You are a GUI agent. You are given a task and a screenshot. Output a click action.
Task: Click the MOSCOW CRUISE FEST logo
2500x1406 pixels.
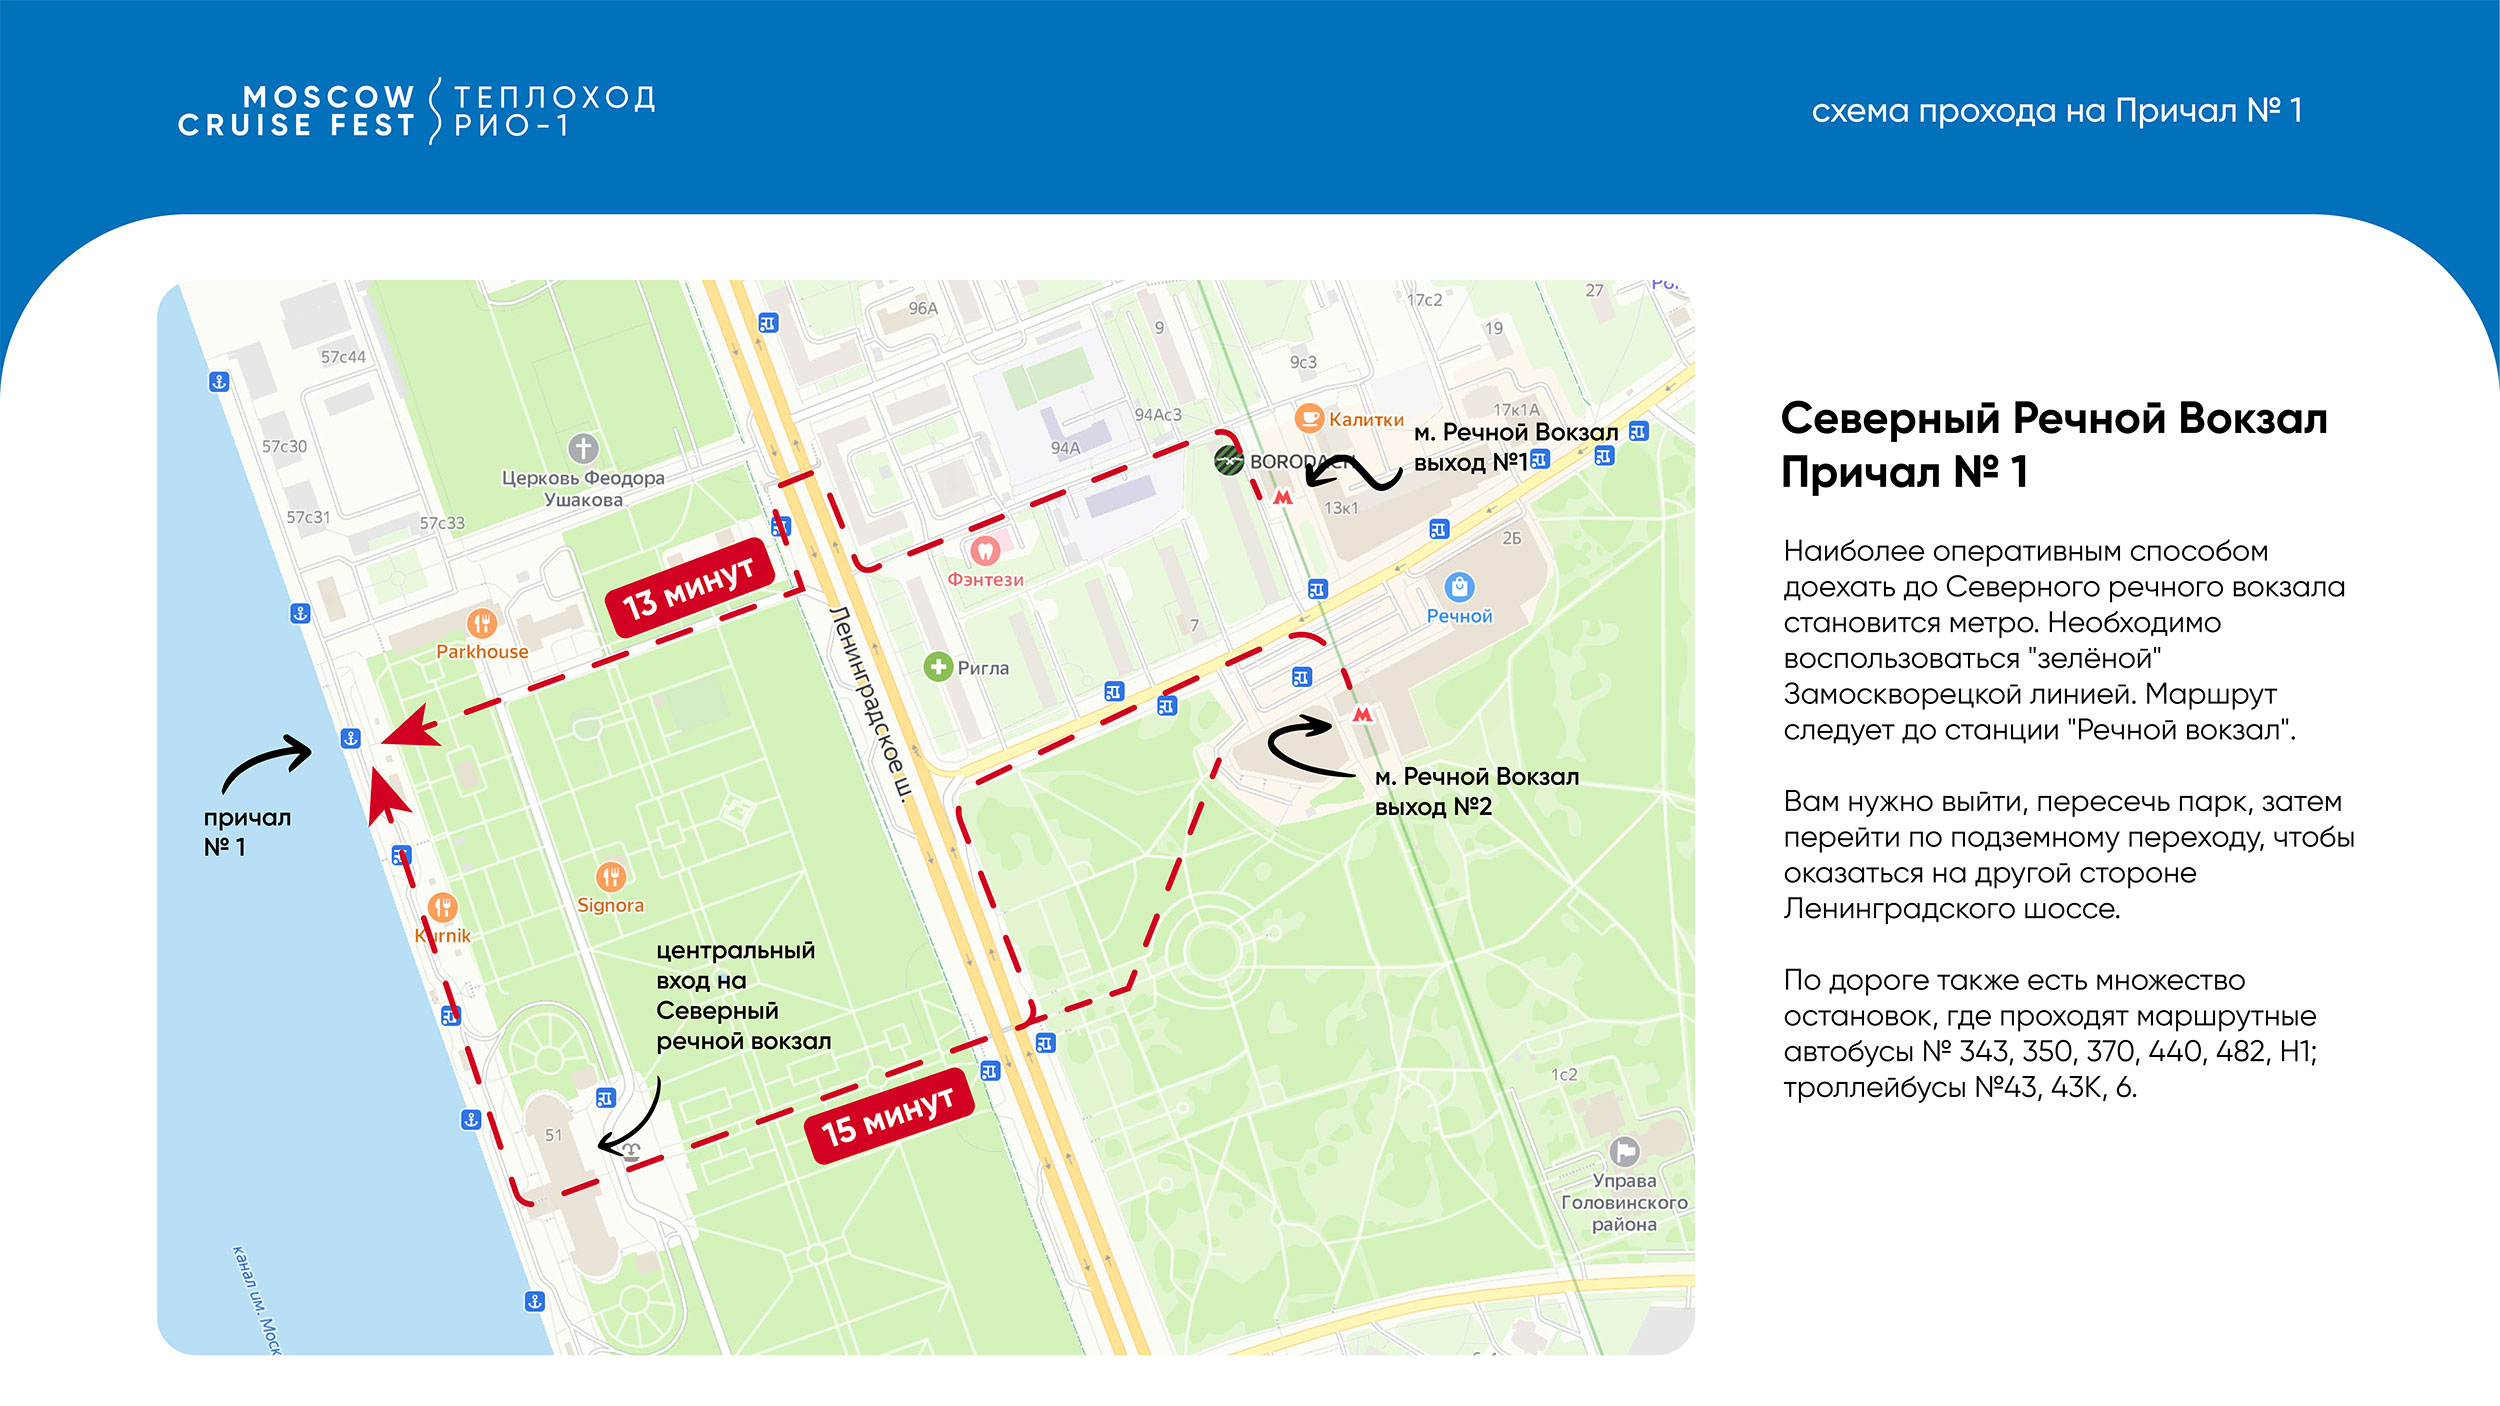coord(296,111)
